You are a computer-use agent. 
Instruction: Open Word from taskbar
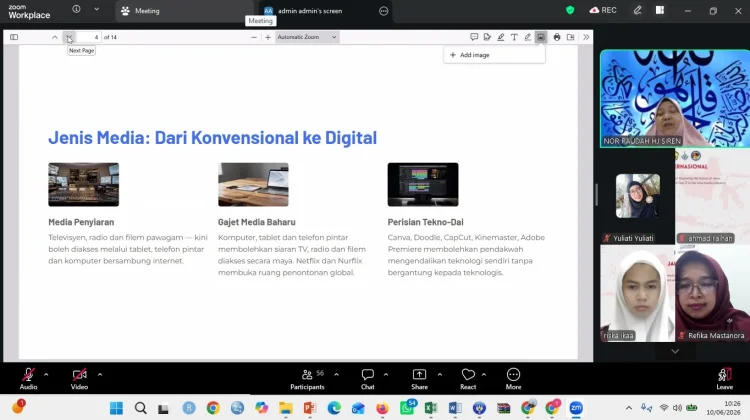pos(455,408)
